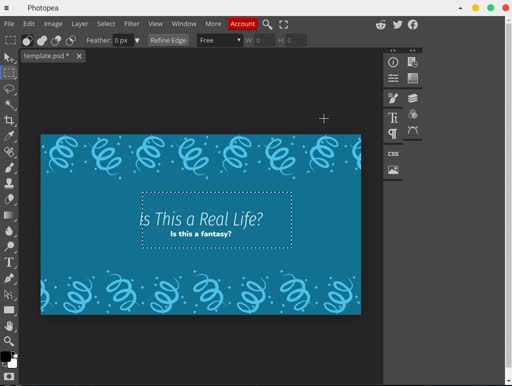Close the template.psd document tab
The width and height of the screenshot is (512, 386).
click(79, 56)
